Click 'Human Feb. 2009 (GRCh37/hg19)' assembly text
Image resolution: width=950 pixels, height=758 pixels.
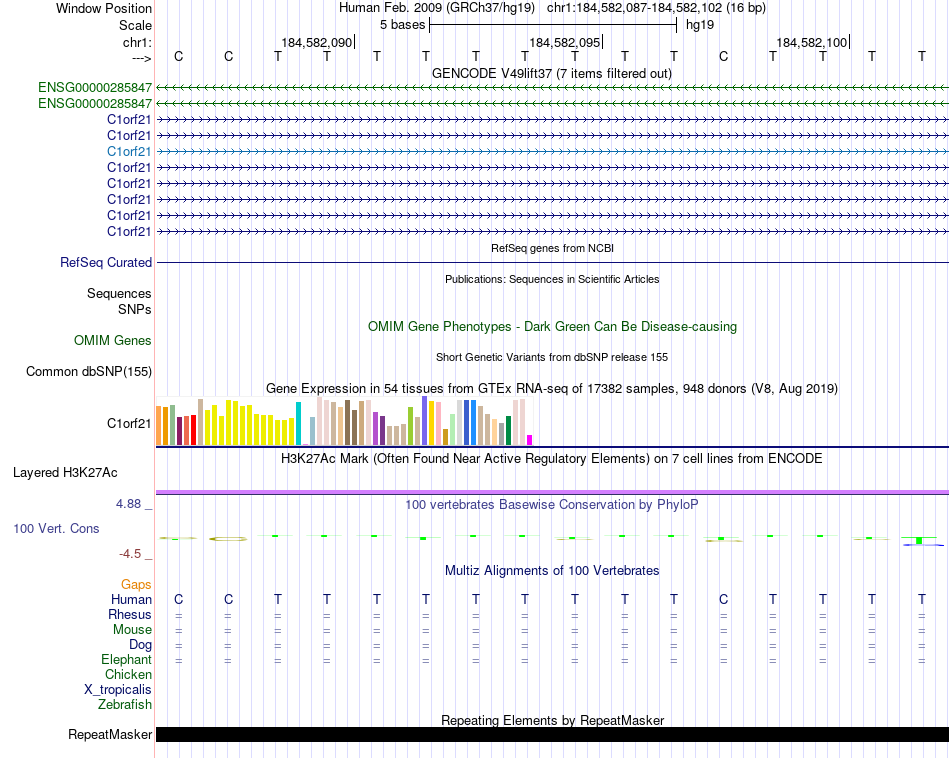coord(437,8)
